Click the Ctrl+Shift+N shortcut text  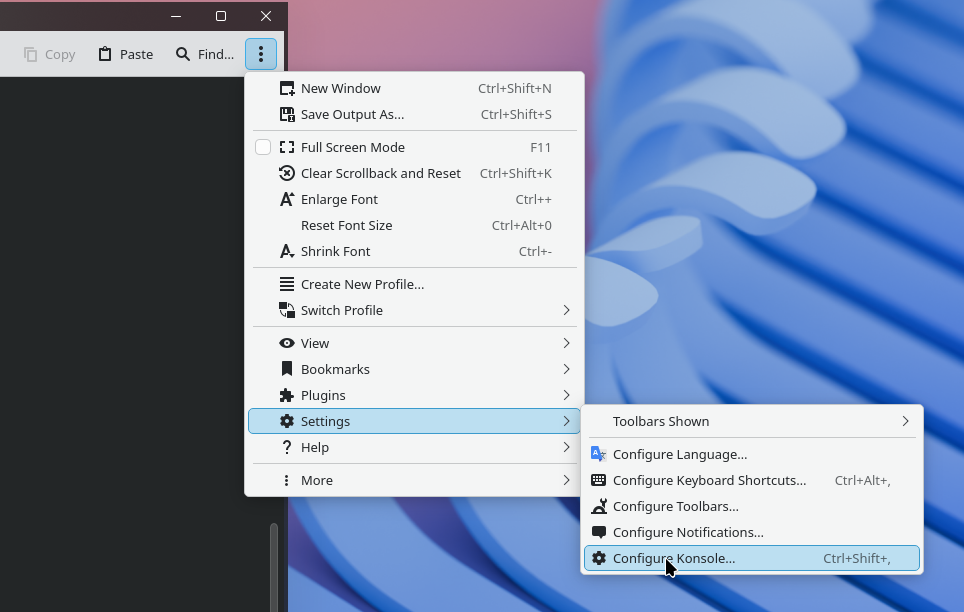(515, 89)
